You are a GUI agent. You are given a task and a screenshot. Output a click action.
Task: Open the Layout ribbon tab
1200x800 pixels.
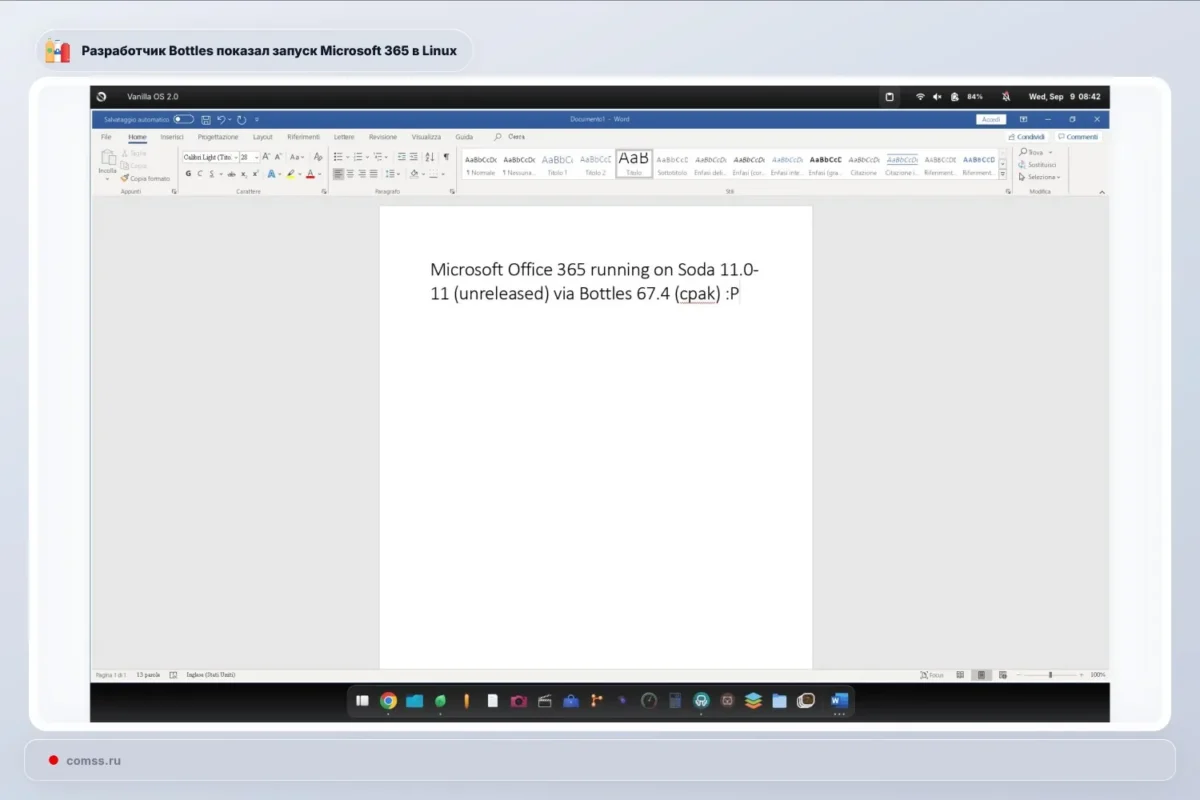point(263,137)
